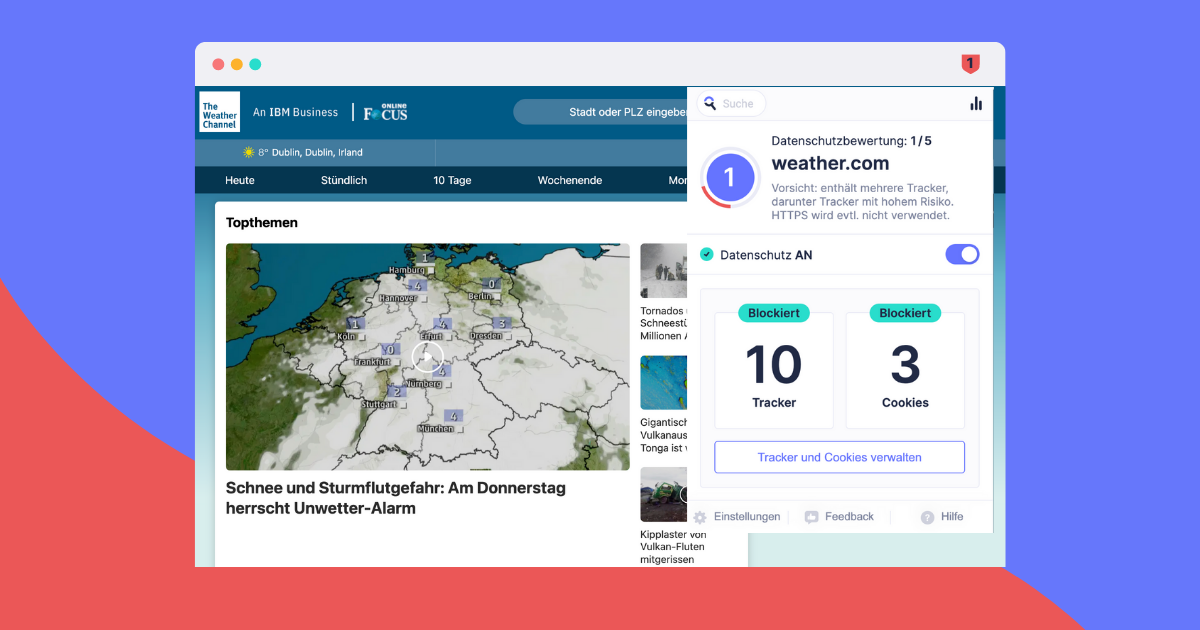1200x630 pixels.
Task: Switch to the Stündlich tab
Action: pyautogui.click(x=344, y=180)
